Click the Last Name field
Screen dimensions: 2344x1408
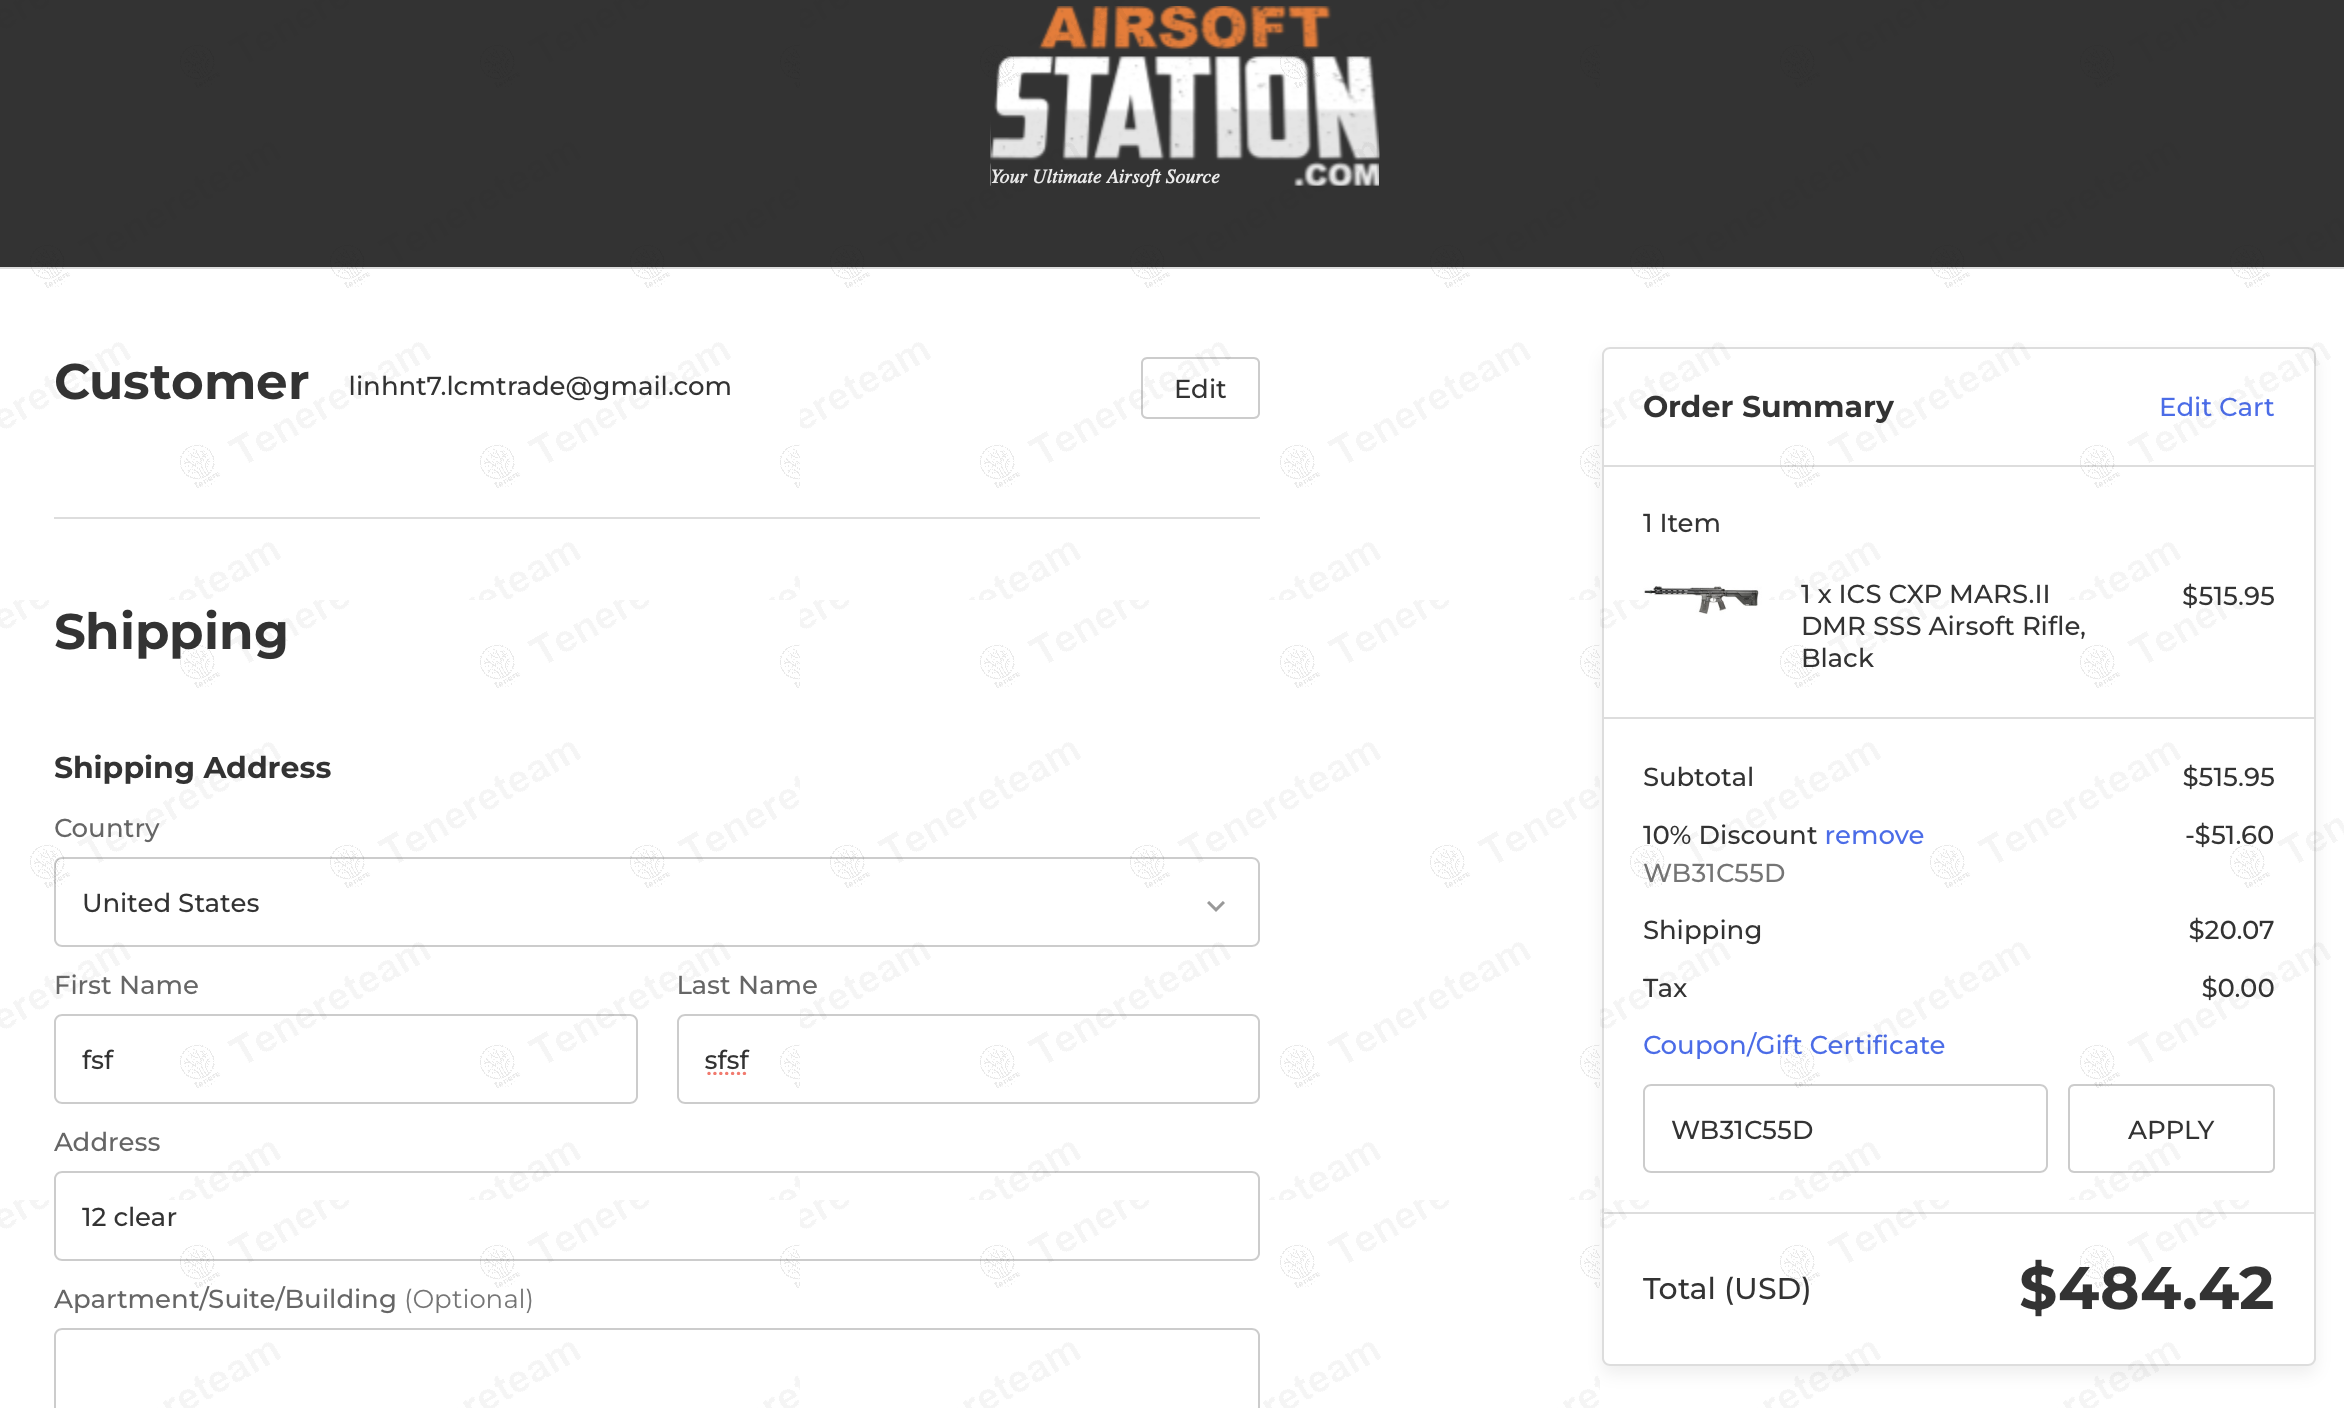(967, 1059)
